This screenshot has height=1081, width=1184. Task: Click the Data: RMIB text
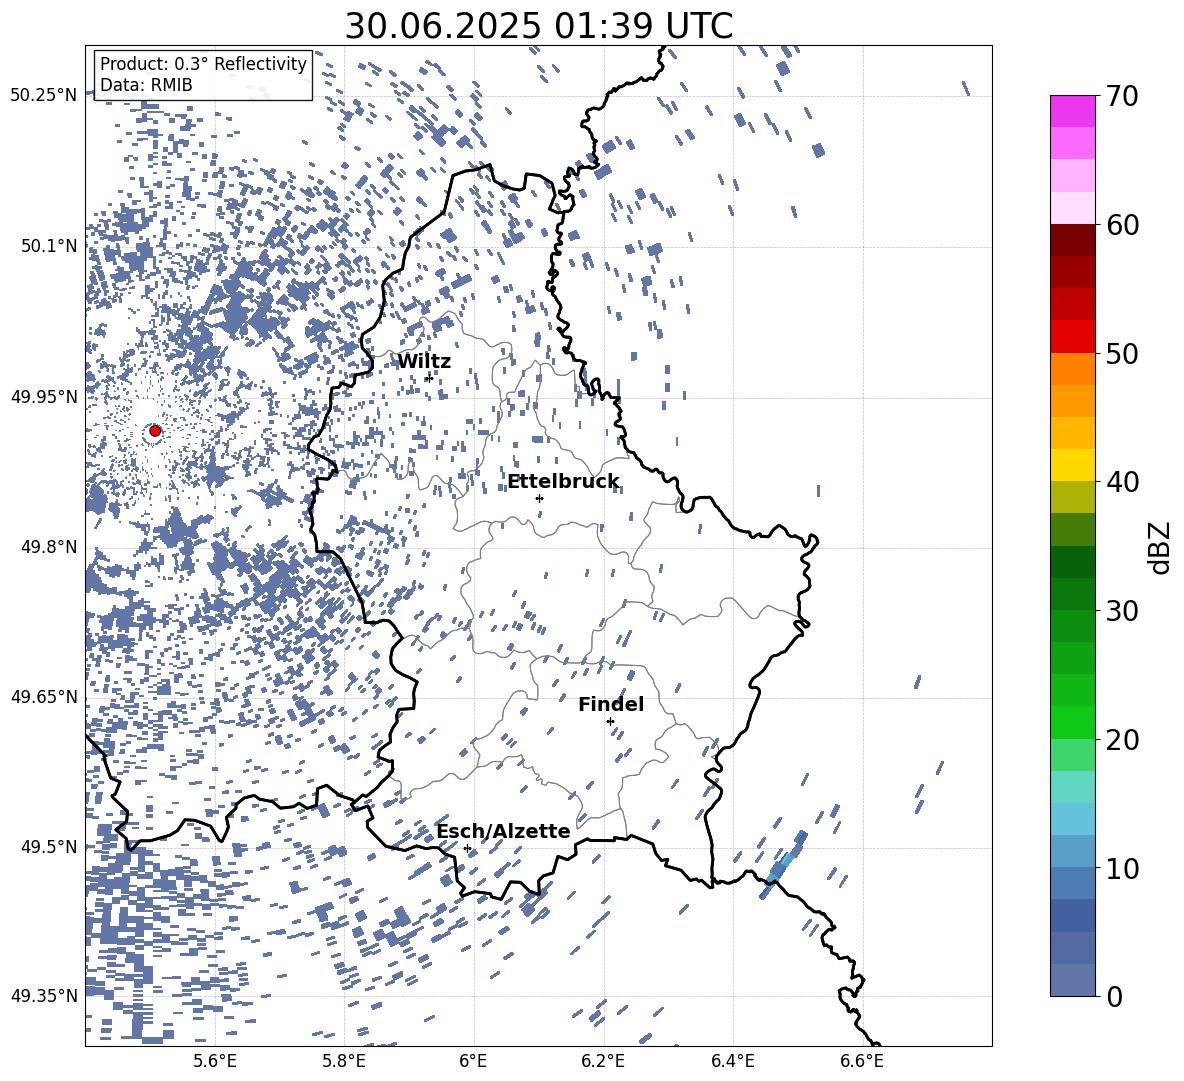(146, 85)
